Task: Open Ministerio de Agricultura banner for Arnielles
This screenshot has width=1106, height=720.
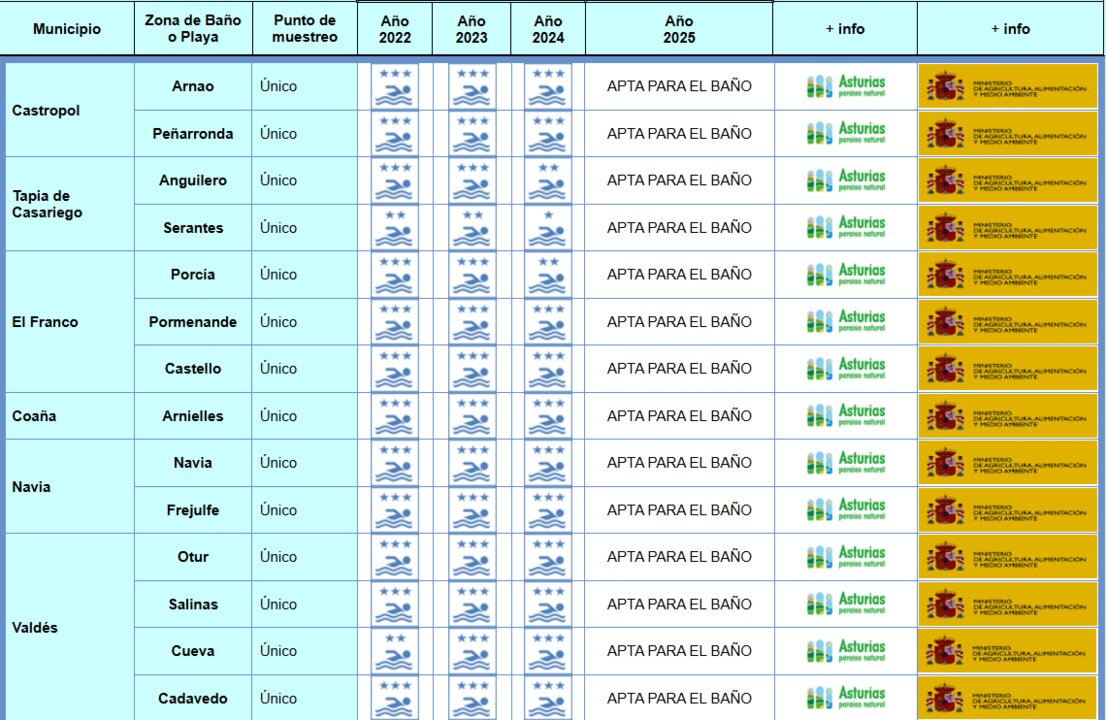Action: pos(1008,416)
